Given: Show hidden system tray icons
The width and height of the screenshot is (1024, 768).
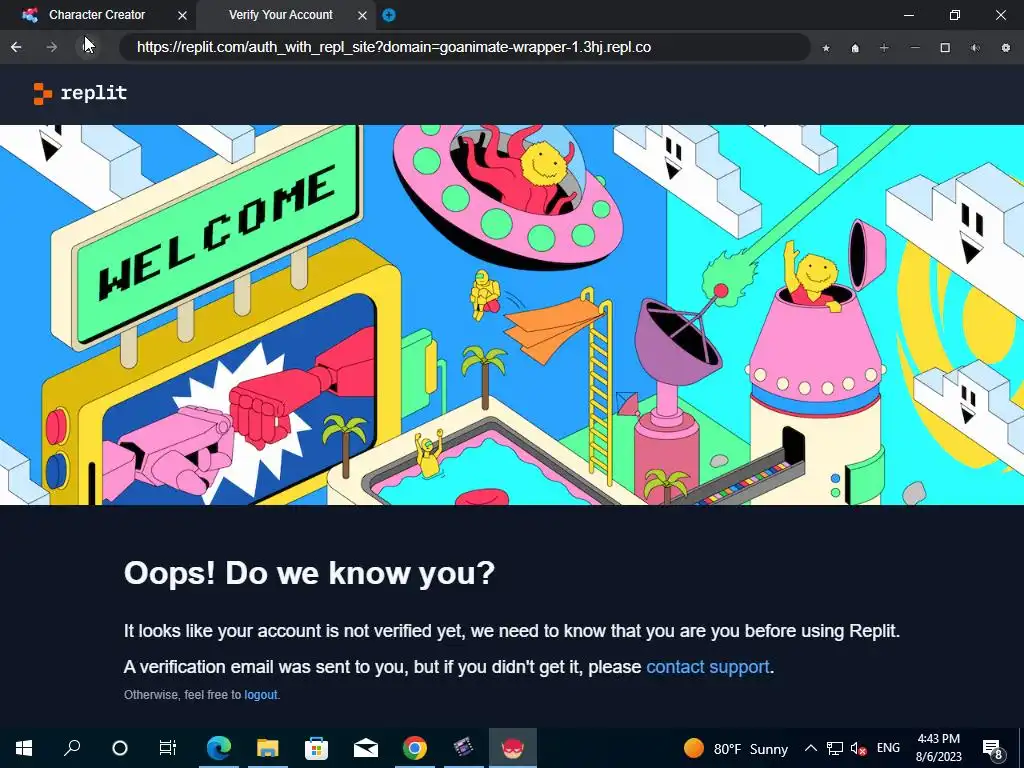Looking at the screenshot, I should point(810,748).
